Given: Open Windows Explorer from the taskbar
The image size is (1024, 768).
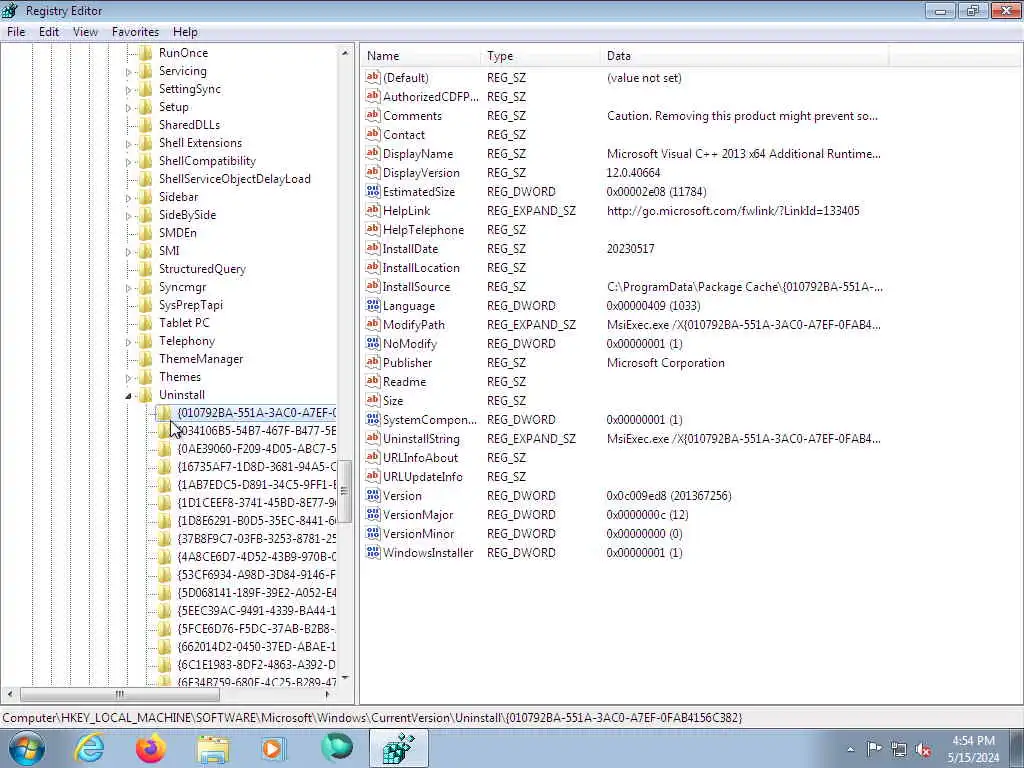Looking at the screenshot, I should [x=213, y=748].
